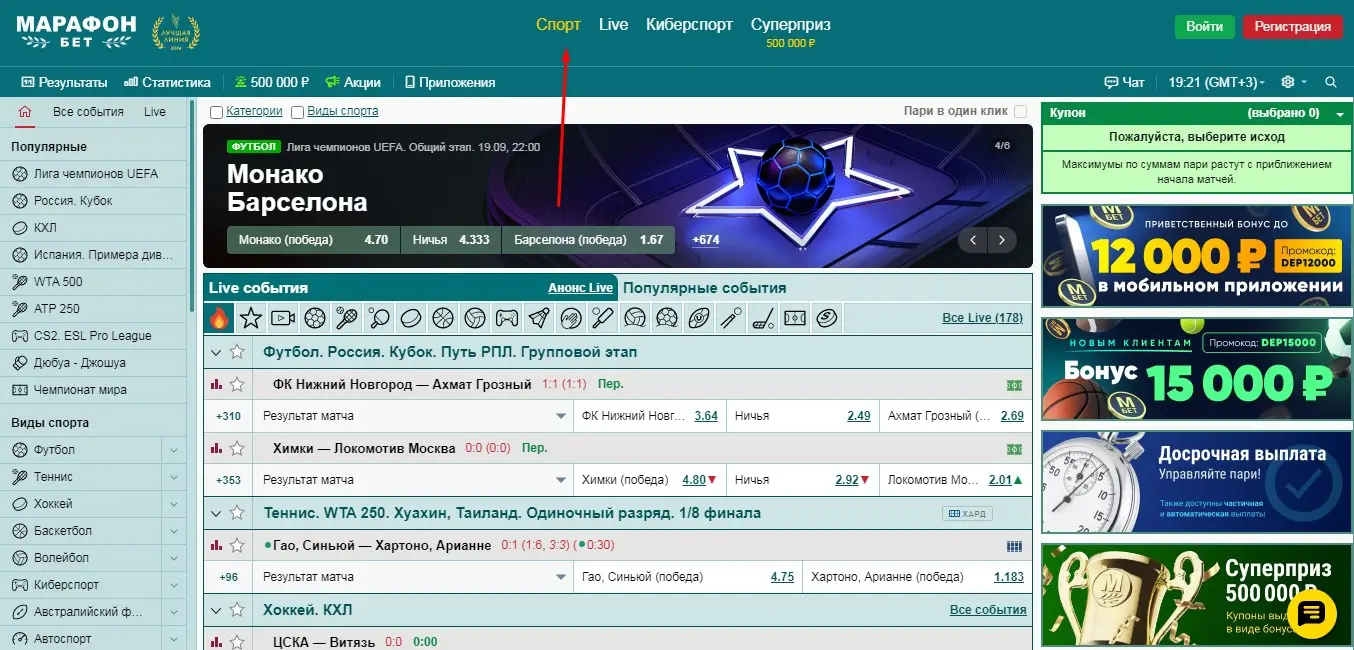The width and height of the screenshot is (1354, 650).
Task: Go to next banner slide arrow
Action: click(1002, 240)
